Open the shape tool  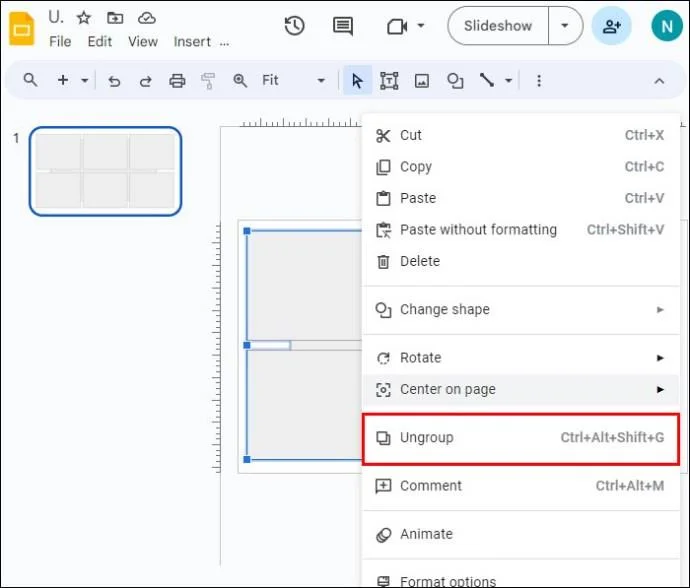[455, 81]
